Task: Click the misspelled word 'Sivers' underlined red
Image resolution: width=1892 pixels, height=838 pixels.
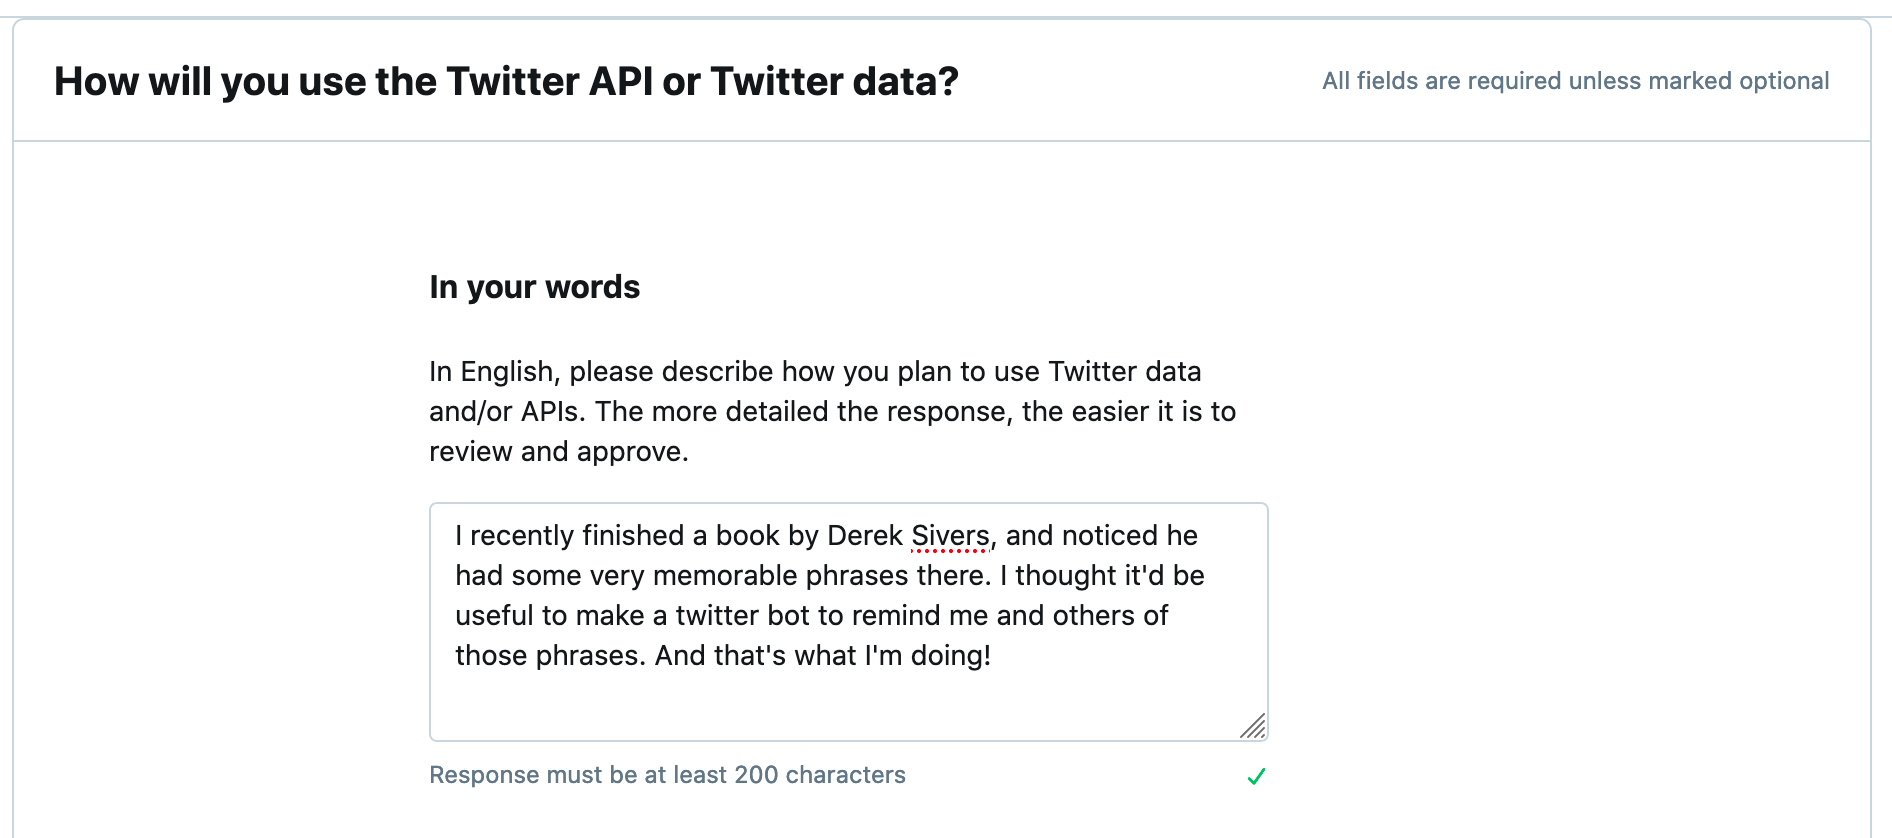Action: coord(950,536)
